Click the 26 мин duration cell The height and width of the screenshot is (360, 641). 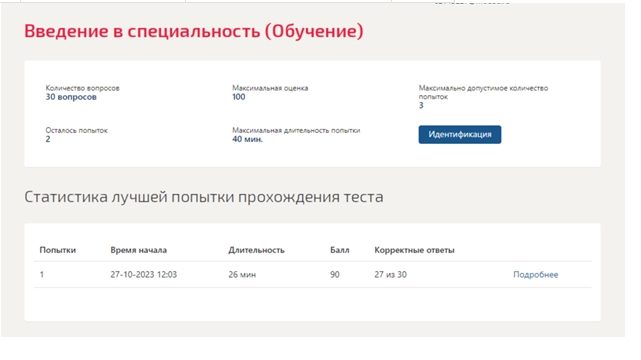click(242, 275)
